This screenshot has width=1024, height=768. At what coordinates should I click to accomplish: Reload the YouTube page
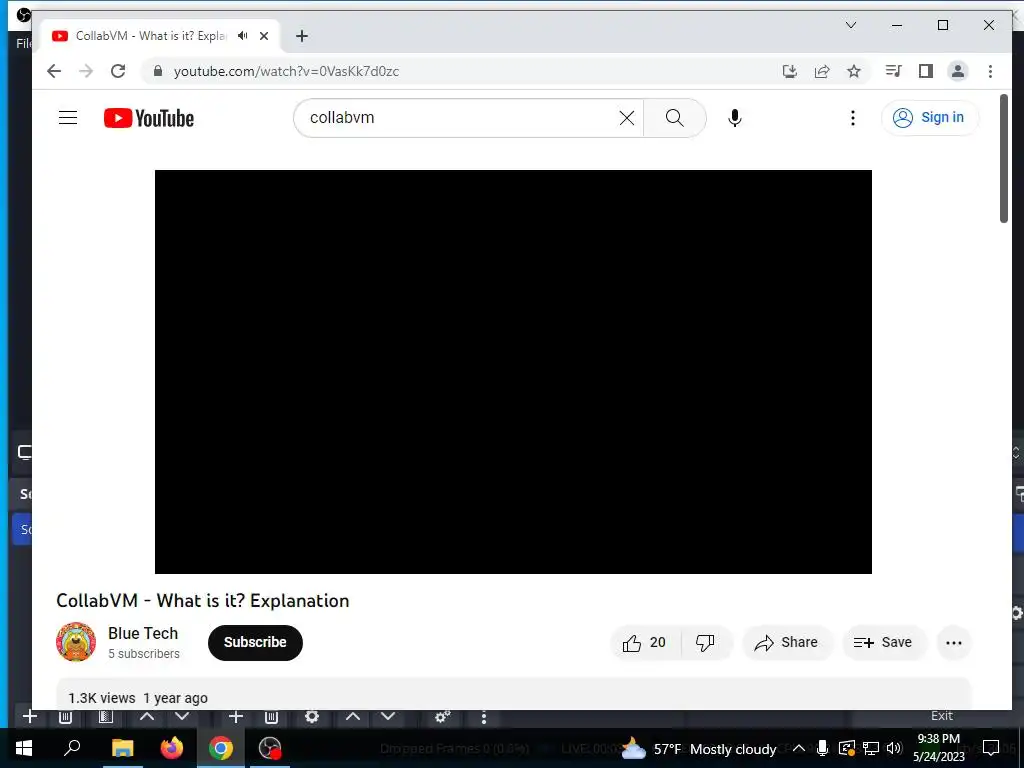pos(118,71)
